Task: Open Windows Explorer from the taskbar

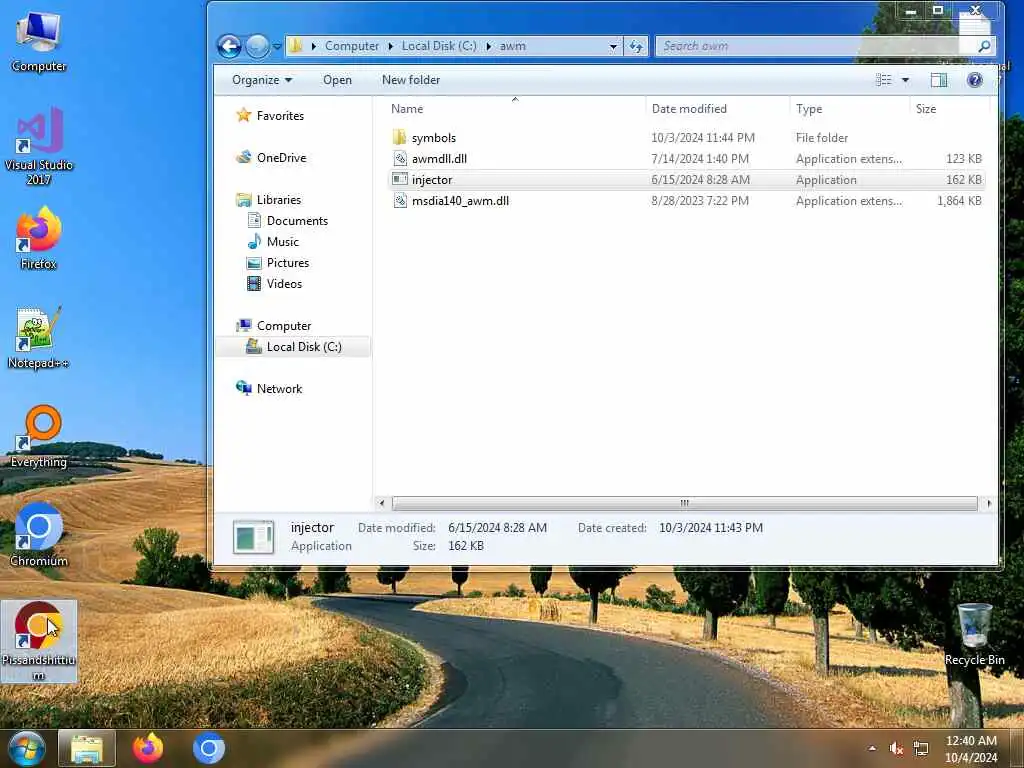Action: 87,748
